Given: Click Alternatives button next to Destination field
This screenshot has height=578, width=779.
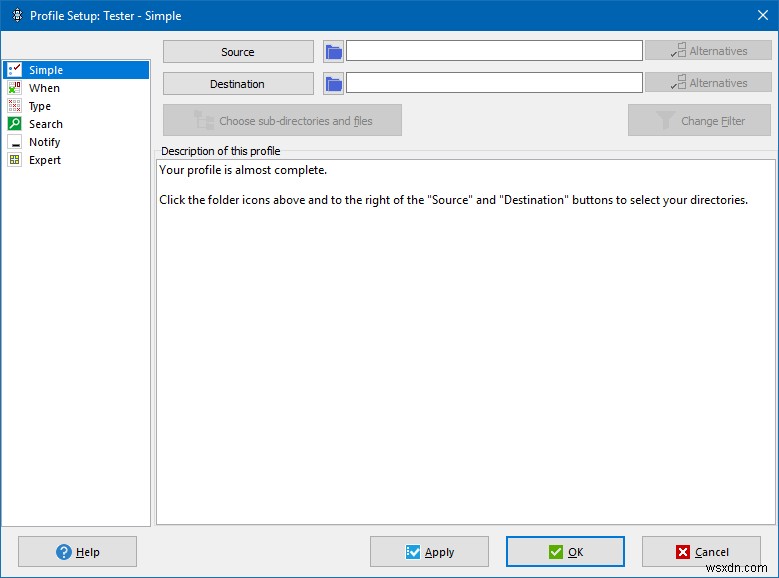Looking at the screenshot, I should (x=708, y=83).
